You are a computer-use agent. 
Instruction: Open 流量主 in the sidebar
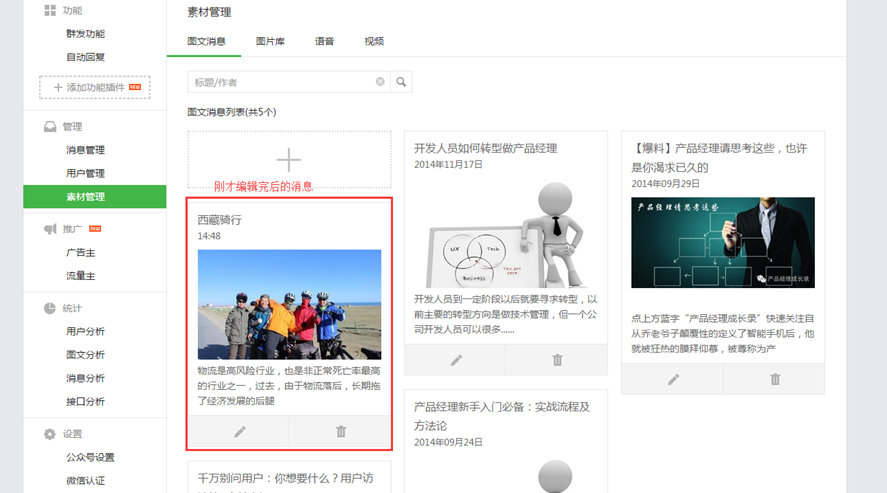[x=80, y=276]
